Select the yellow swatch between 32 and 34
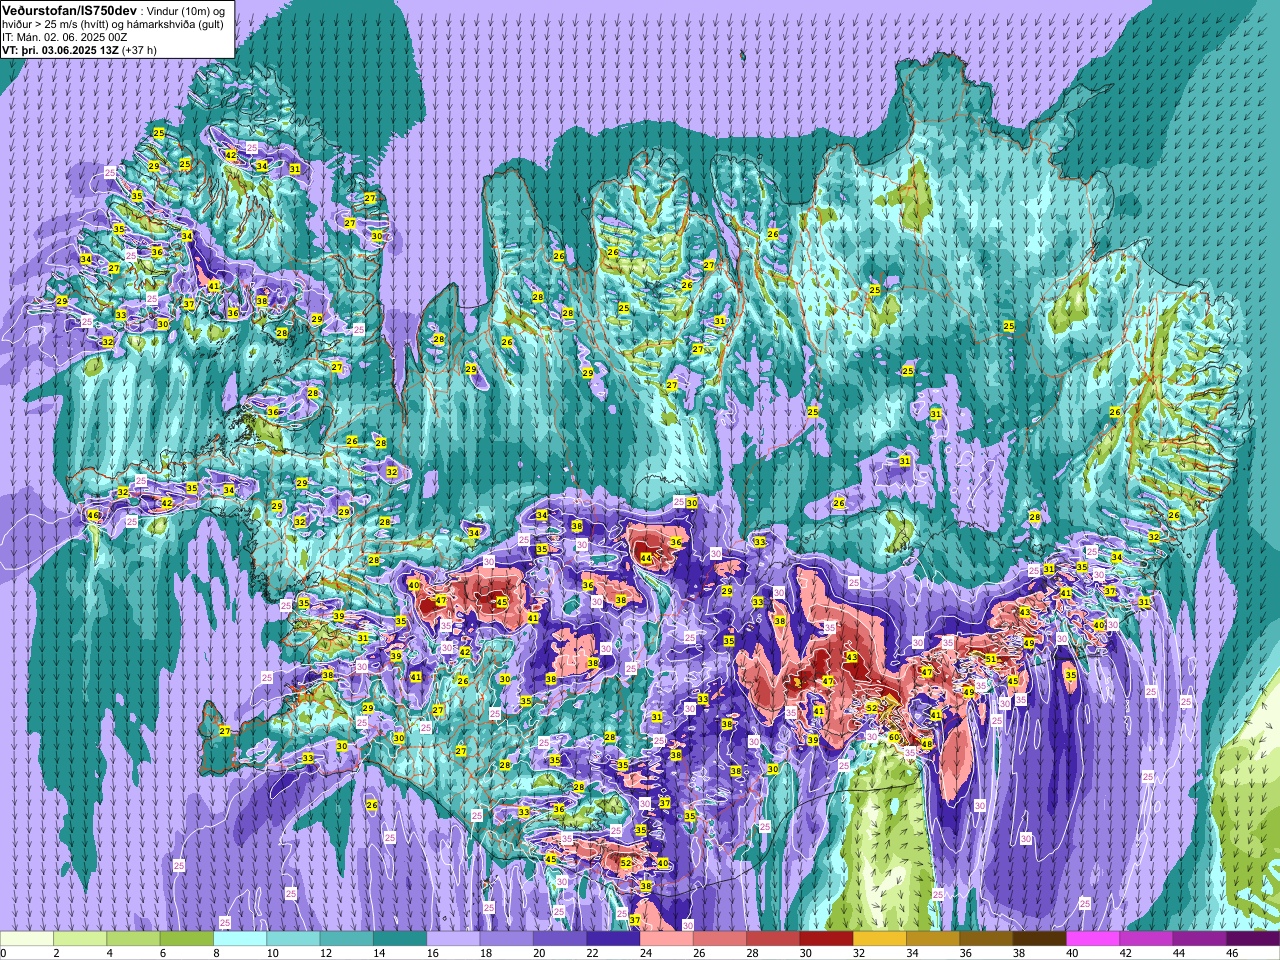 click(x=880, y=940)
